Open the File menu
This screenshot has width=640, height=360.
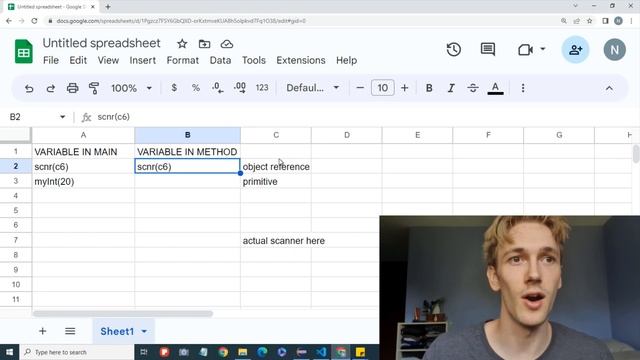(x=51, y=60)
